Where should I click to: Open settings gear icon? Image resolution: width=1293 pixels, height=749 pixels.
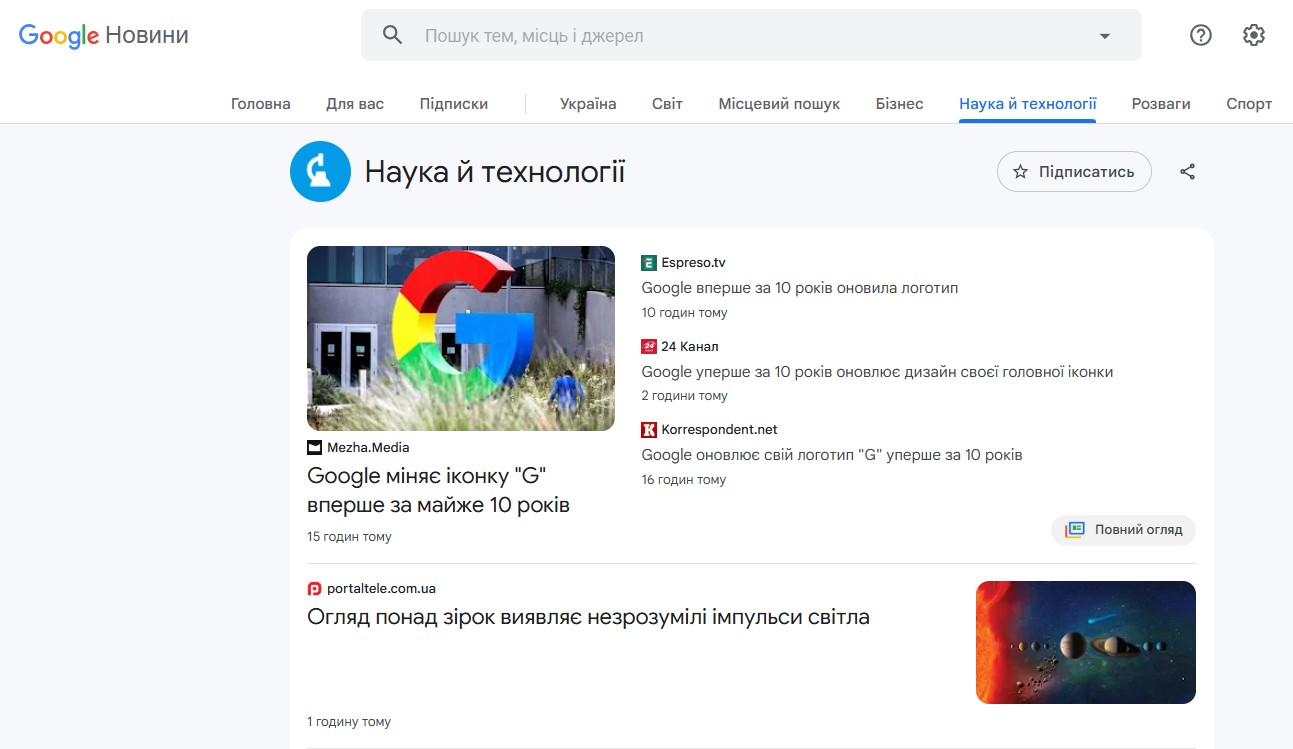pyautogui.click(x=1253, y=35)
